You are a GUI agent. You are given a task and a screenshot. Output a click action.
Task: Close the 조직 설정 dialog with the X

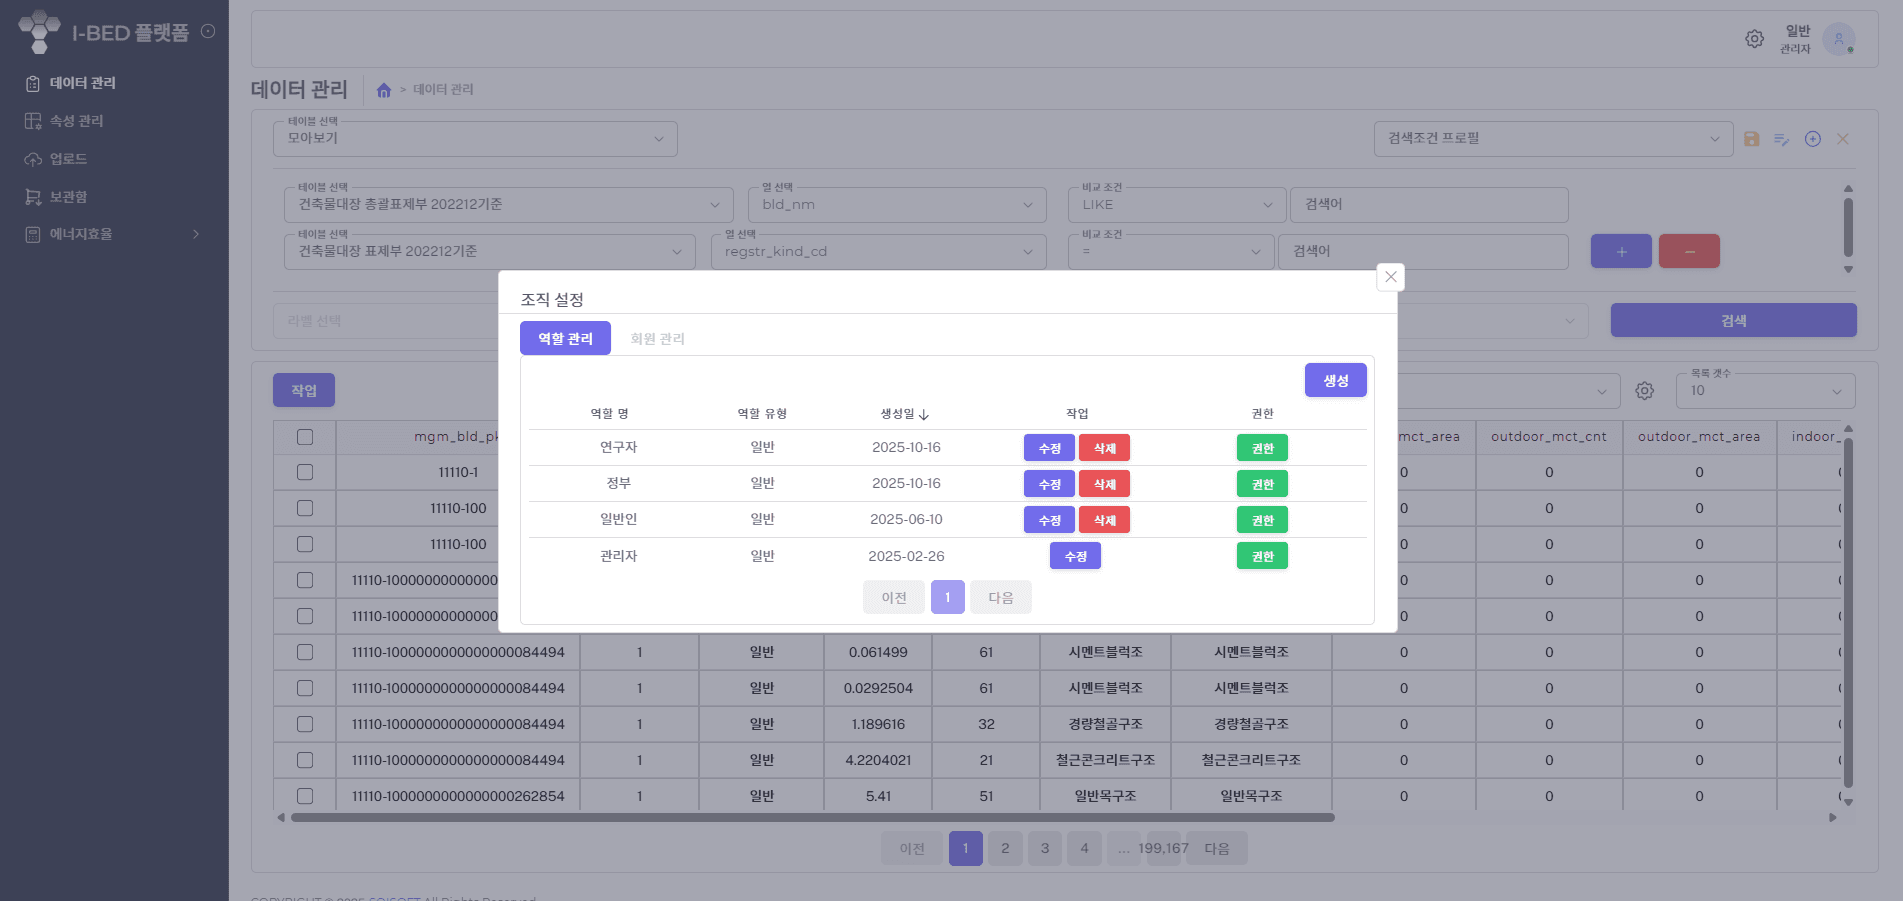[x=1390, y=277]
